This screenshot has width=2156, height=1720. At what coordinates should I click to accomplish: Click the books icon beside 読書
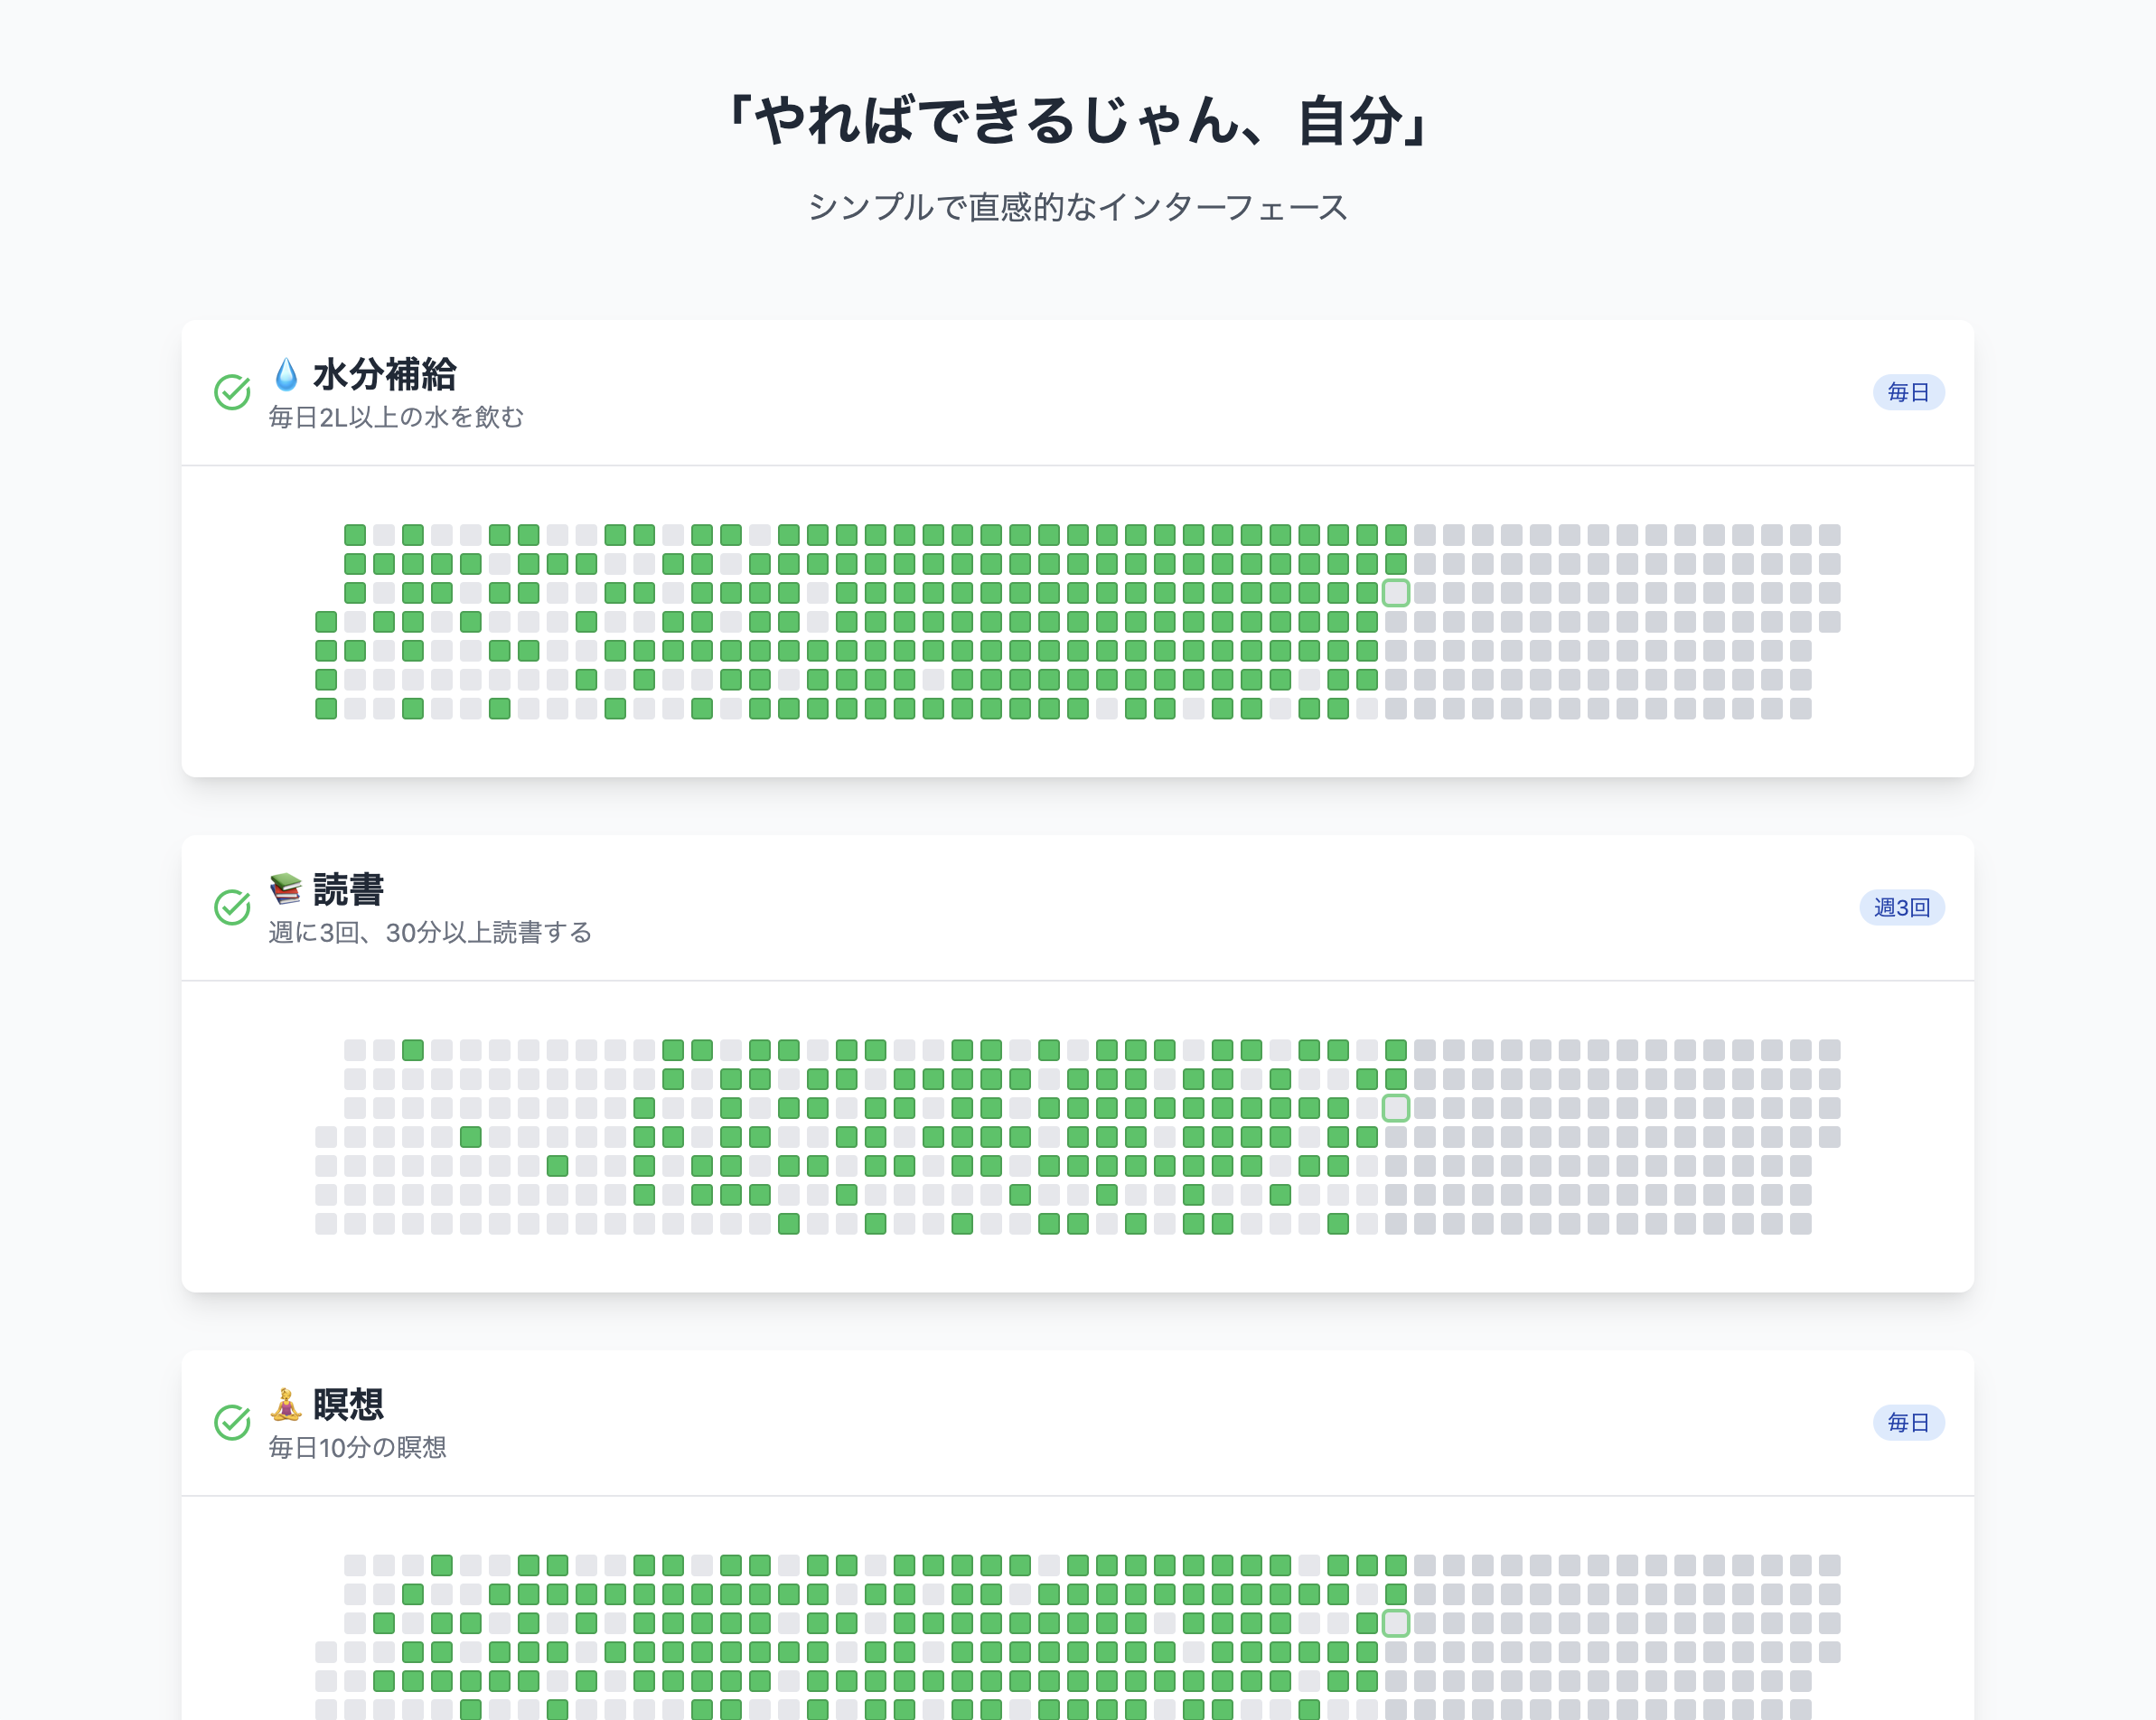coord(286,889)
